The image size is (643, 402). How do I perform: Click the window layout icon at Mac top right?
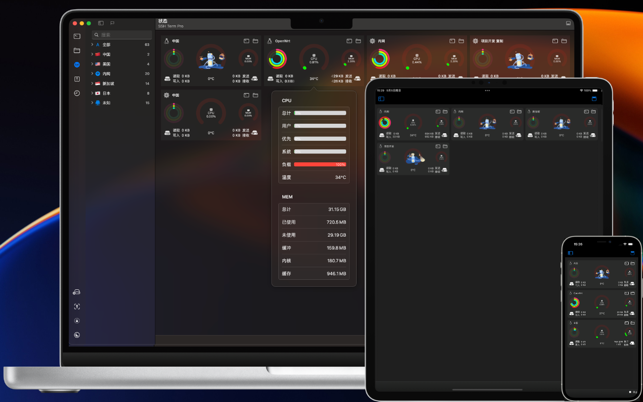click(x=568, y=23)
